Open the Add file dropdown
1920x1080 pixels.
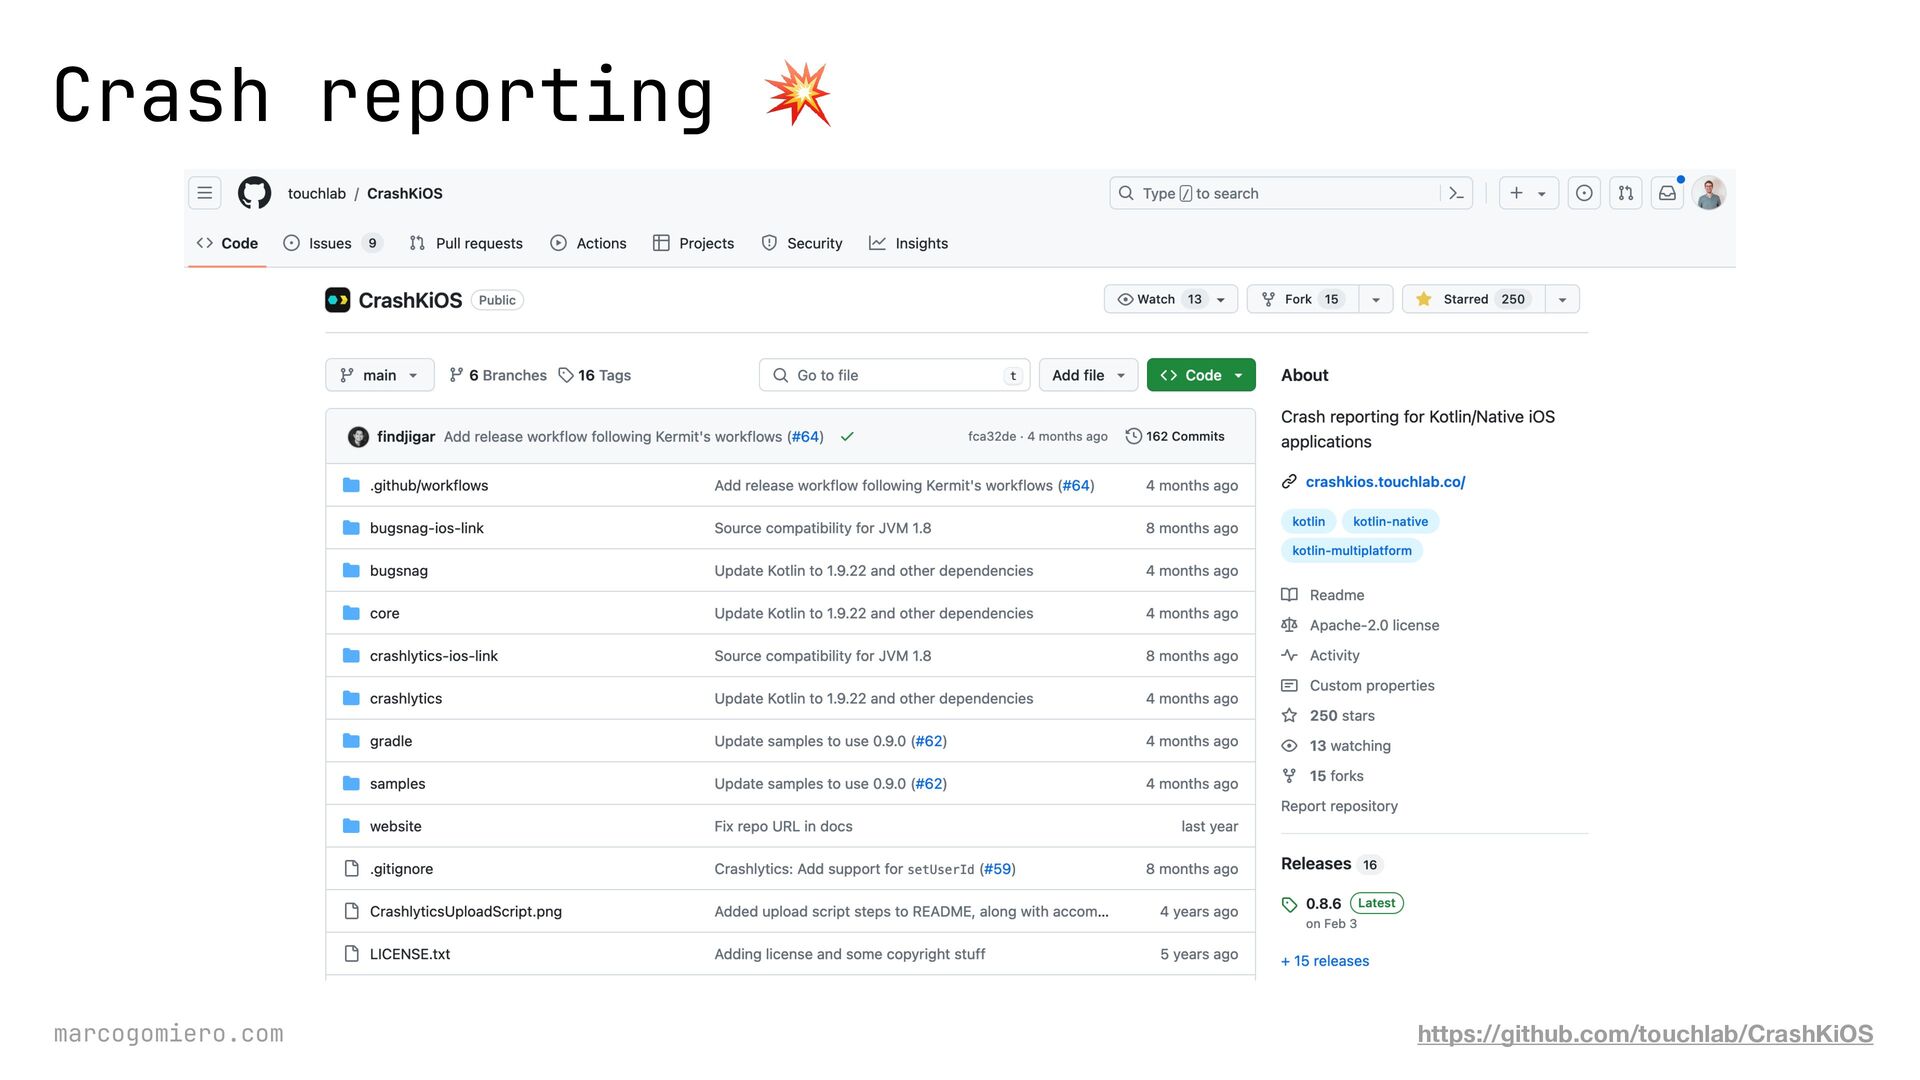point(1088,375)
